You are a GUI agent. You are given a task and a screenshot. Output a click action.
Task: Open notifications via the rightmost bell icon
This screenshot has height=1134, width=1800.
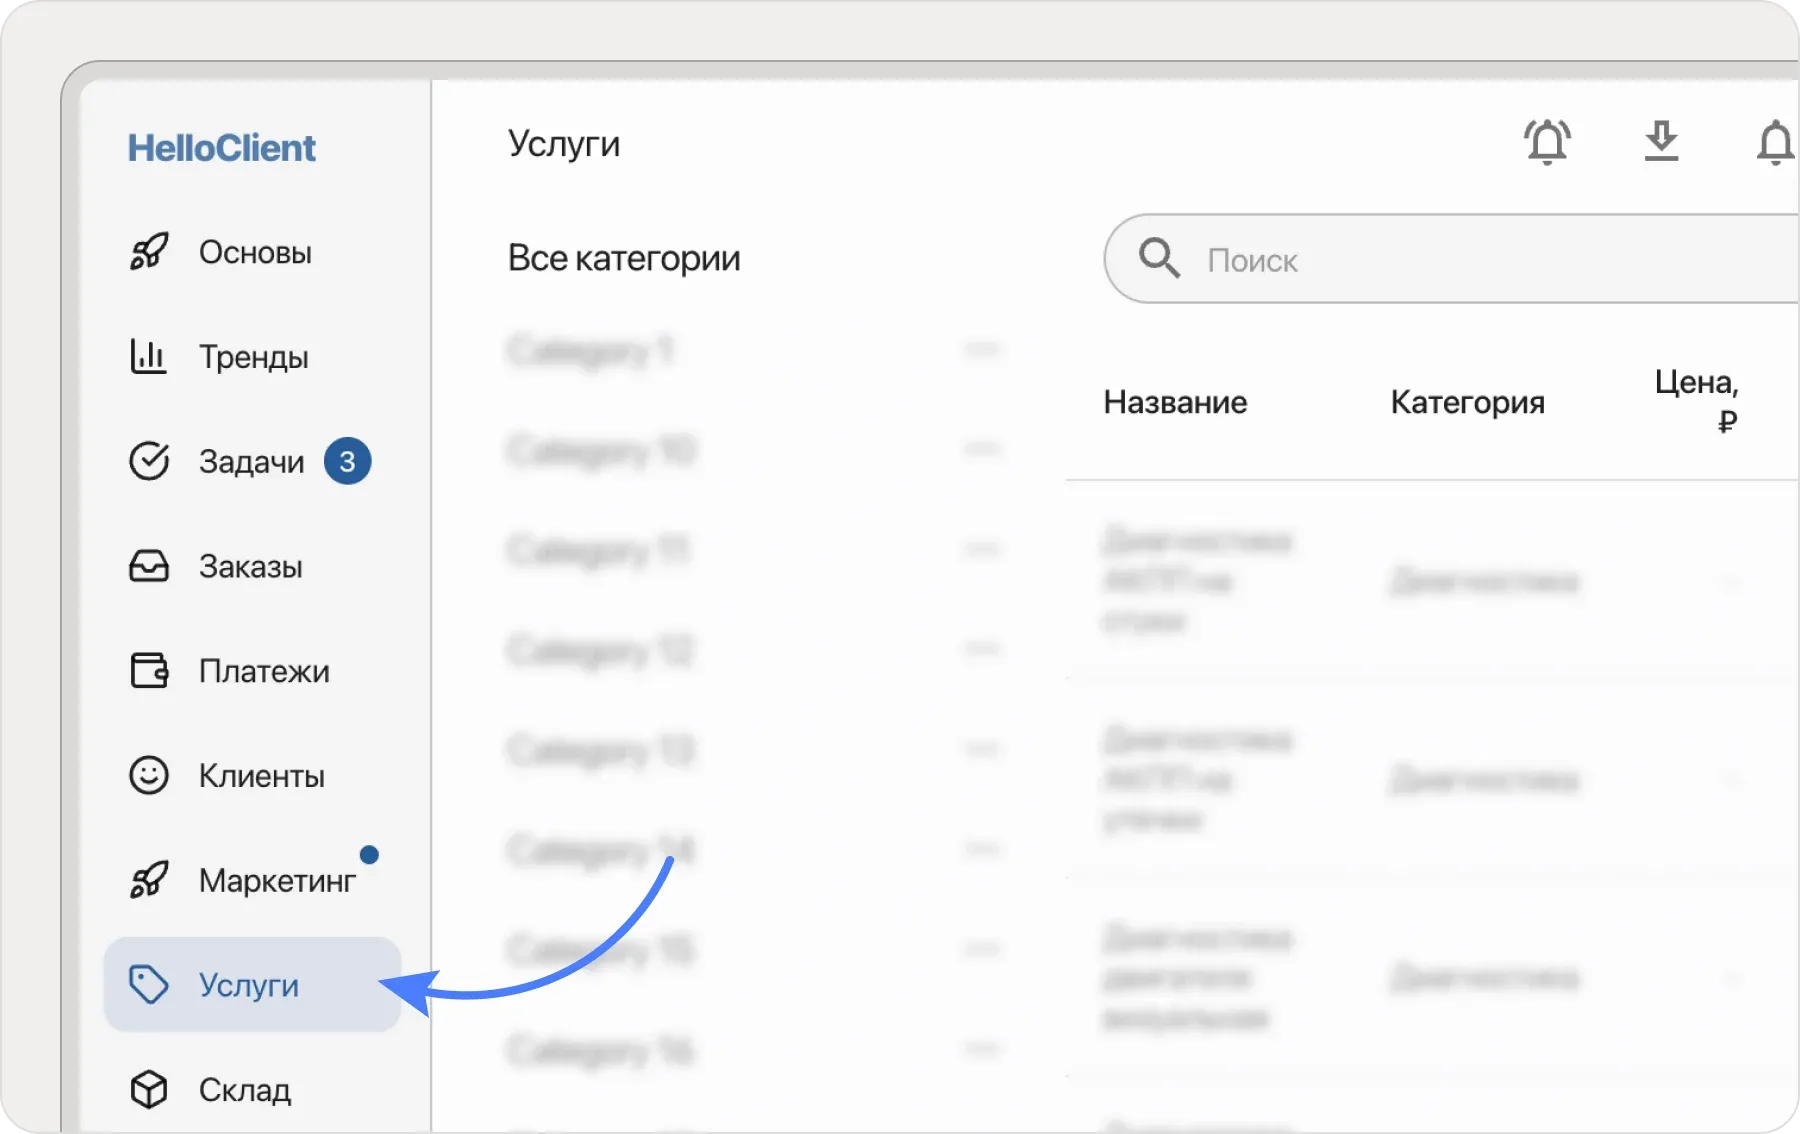(x=1775, y=144)
